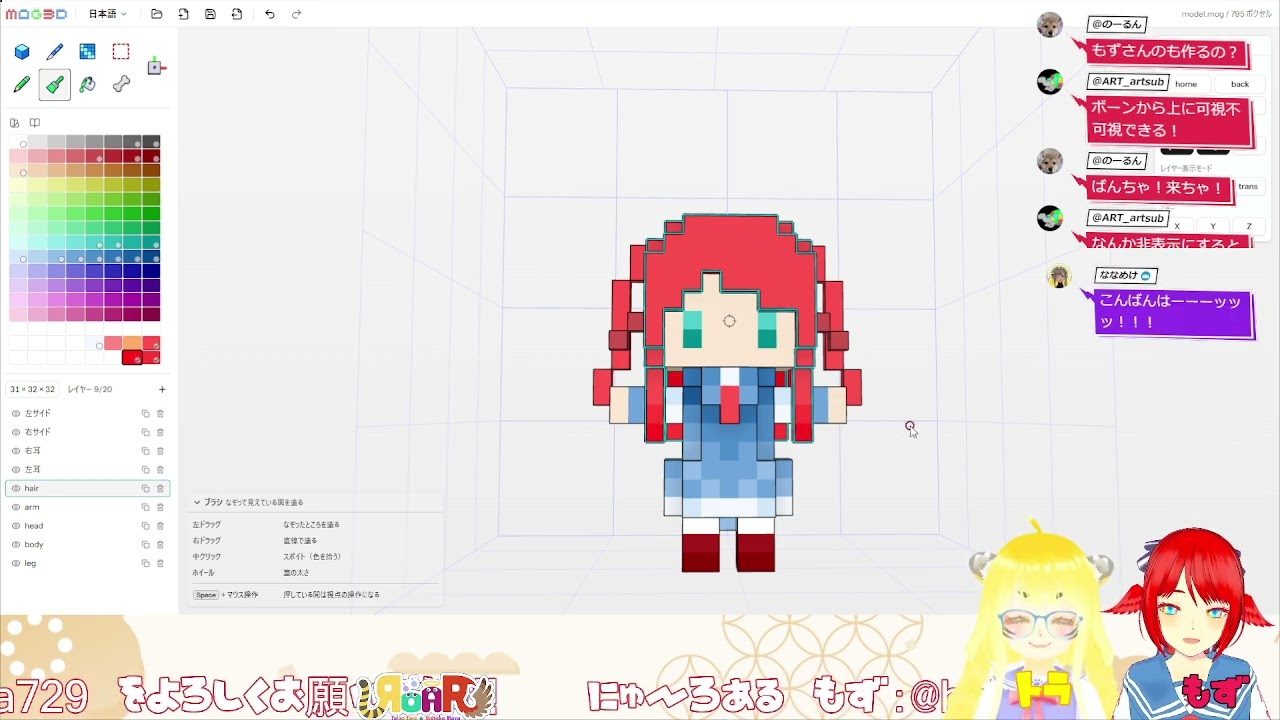This screenshot has width=1280, height=720.
Task: Delete the leg layer
Action: coord(160,564)
